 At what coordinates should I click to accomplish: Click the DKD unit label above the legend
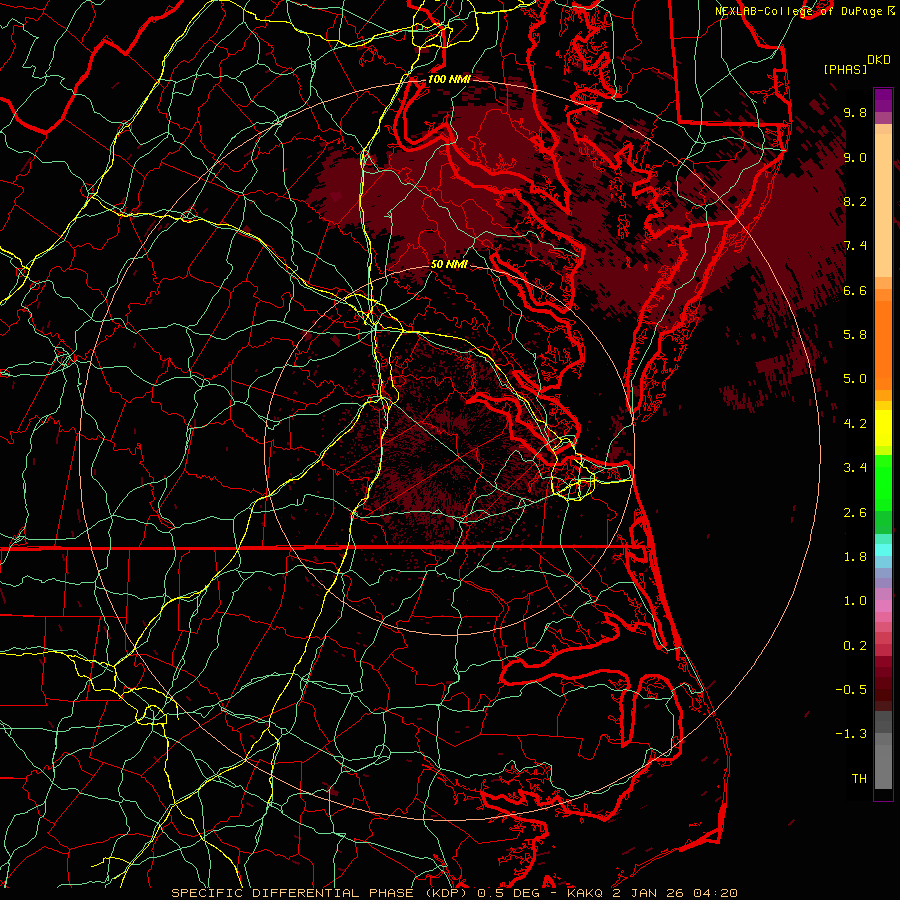(x=878, y=60)
